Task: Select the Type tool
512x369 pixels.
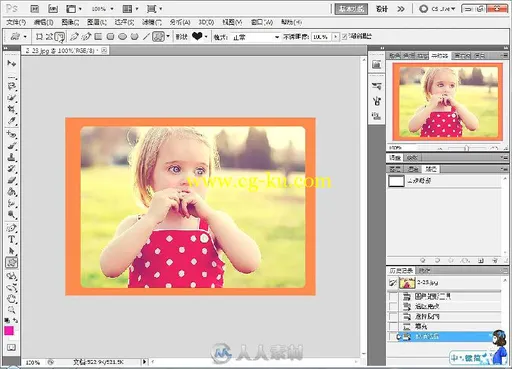Action: [x=11, y=240]
